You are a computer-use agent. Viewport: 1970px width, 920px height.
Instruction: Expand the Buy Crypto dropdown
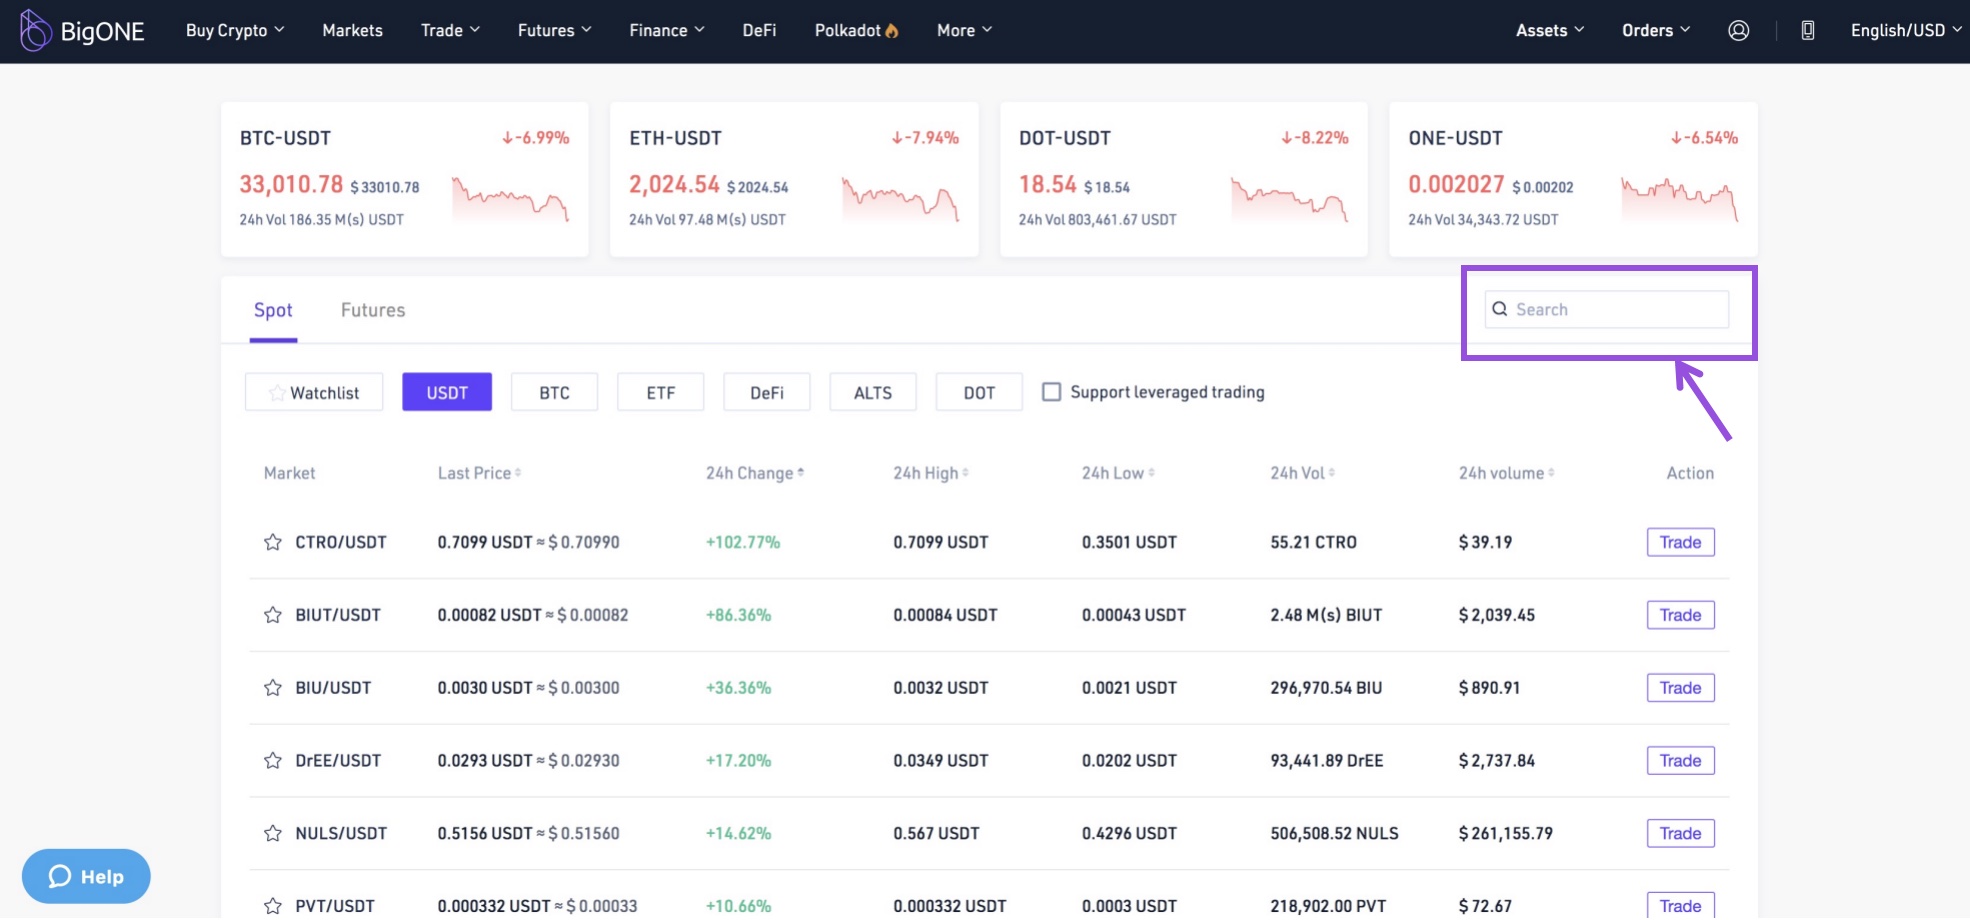tap(235, 31)
